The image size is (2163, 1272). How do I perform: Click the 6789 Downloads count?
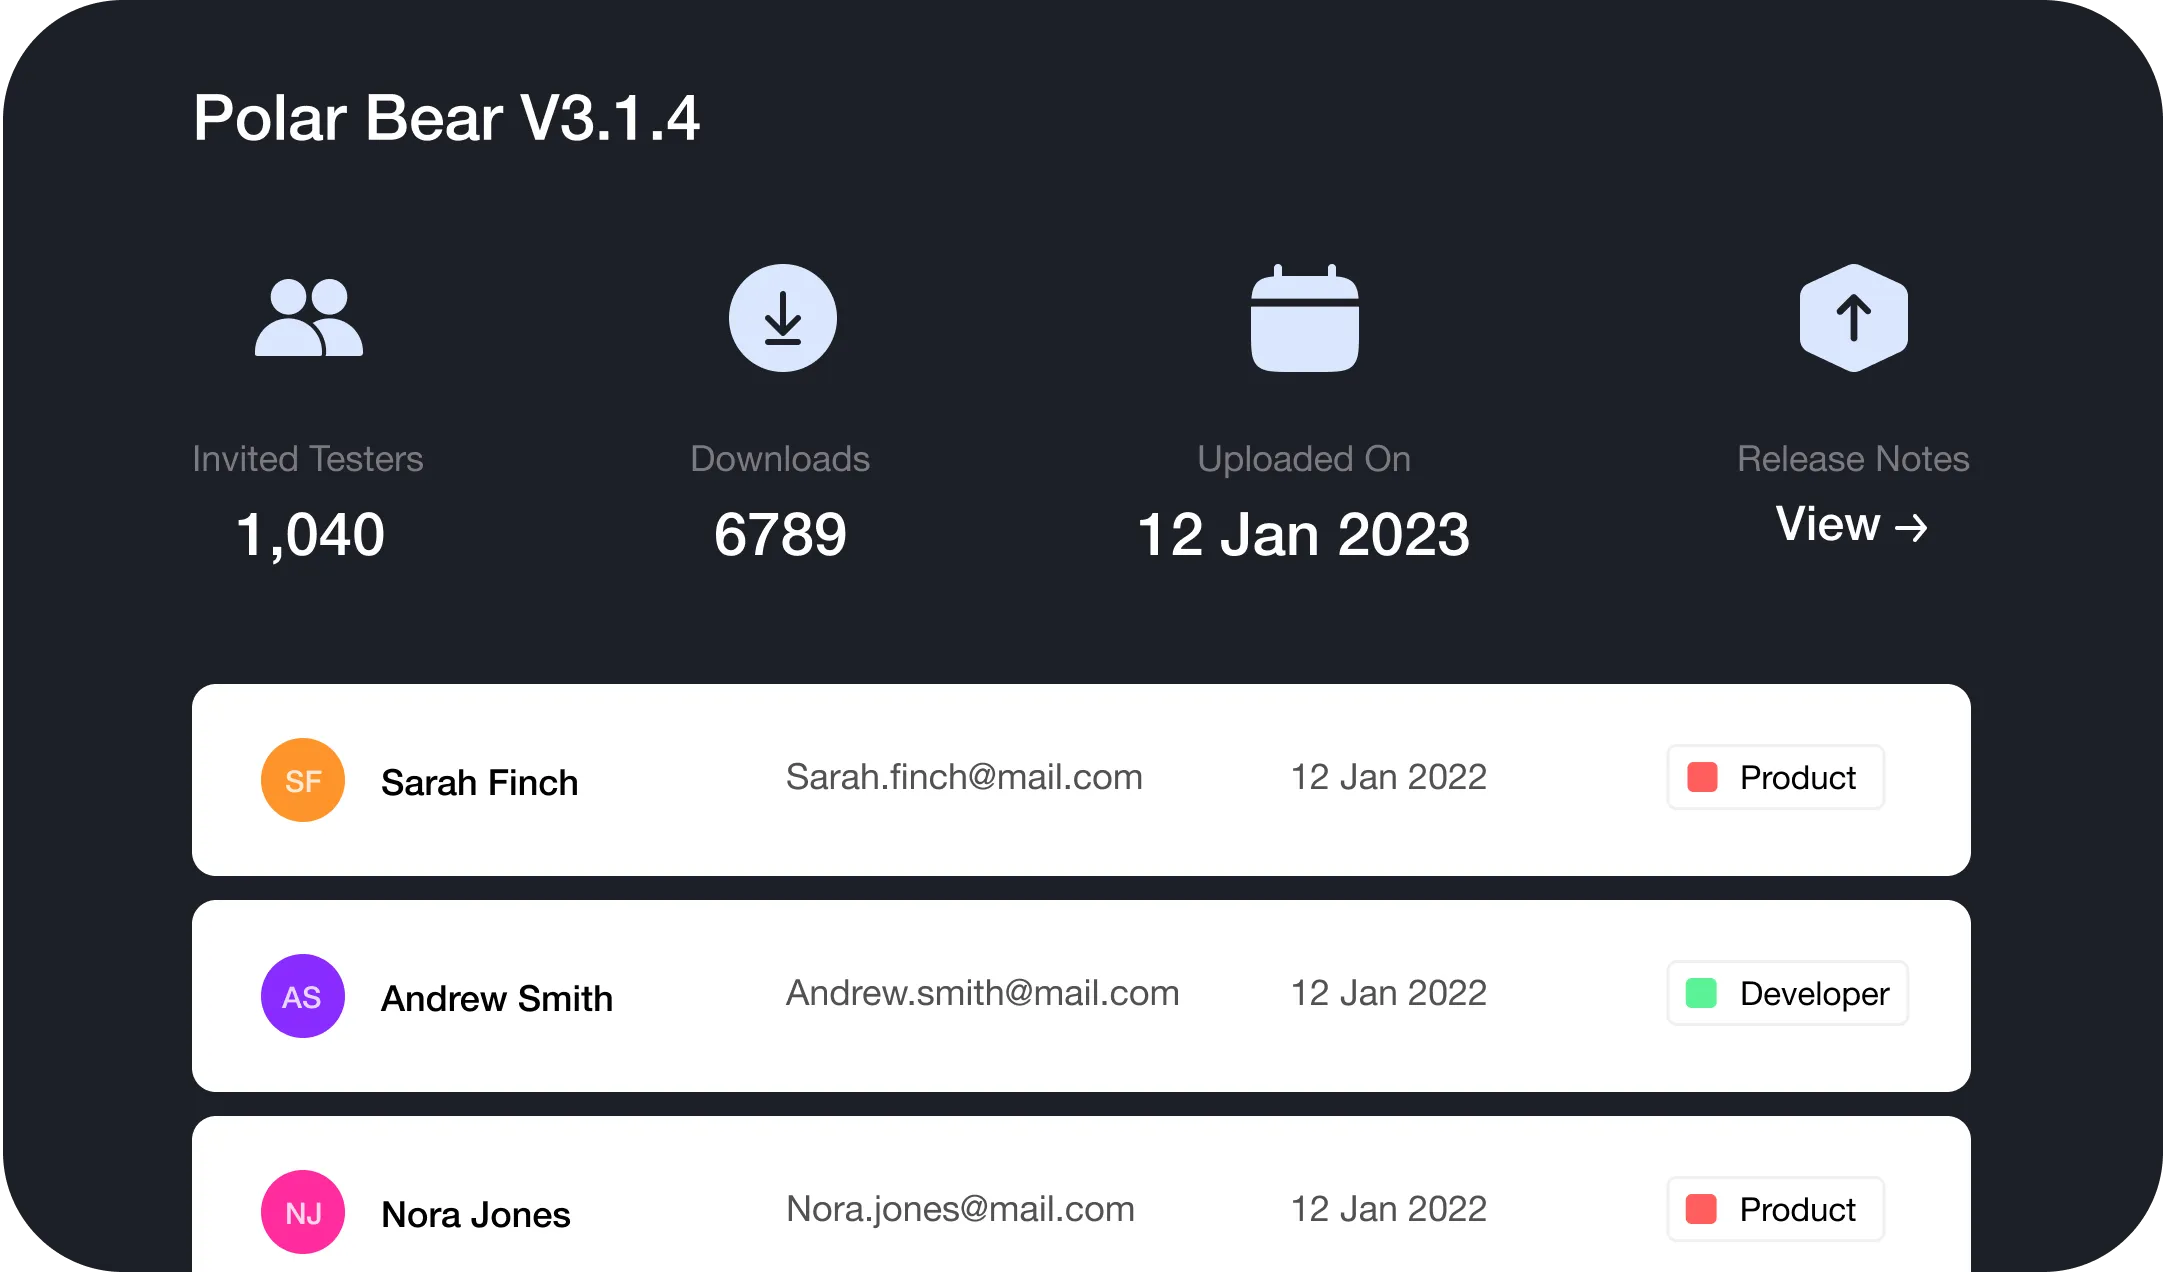coord(780,534)
